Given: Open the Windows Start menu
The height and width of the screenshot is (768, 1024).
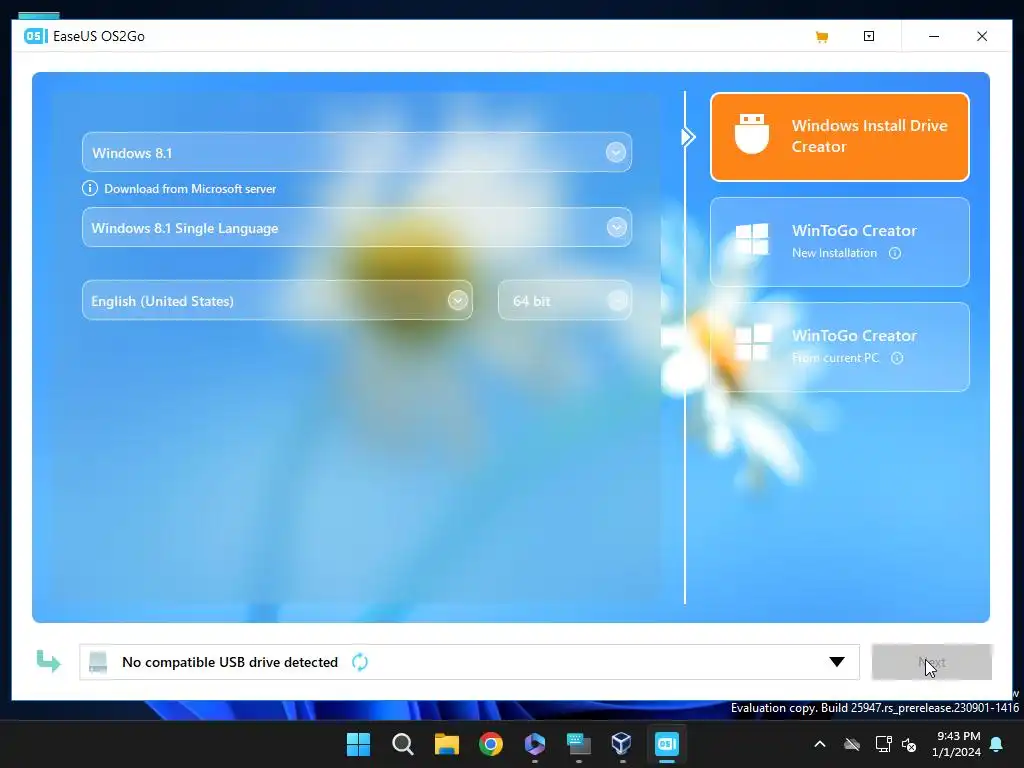Looking at the screenshot, I should tap(359, 744).
